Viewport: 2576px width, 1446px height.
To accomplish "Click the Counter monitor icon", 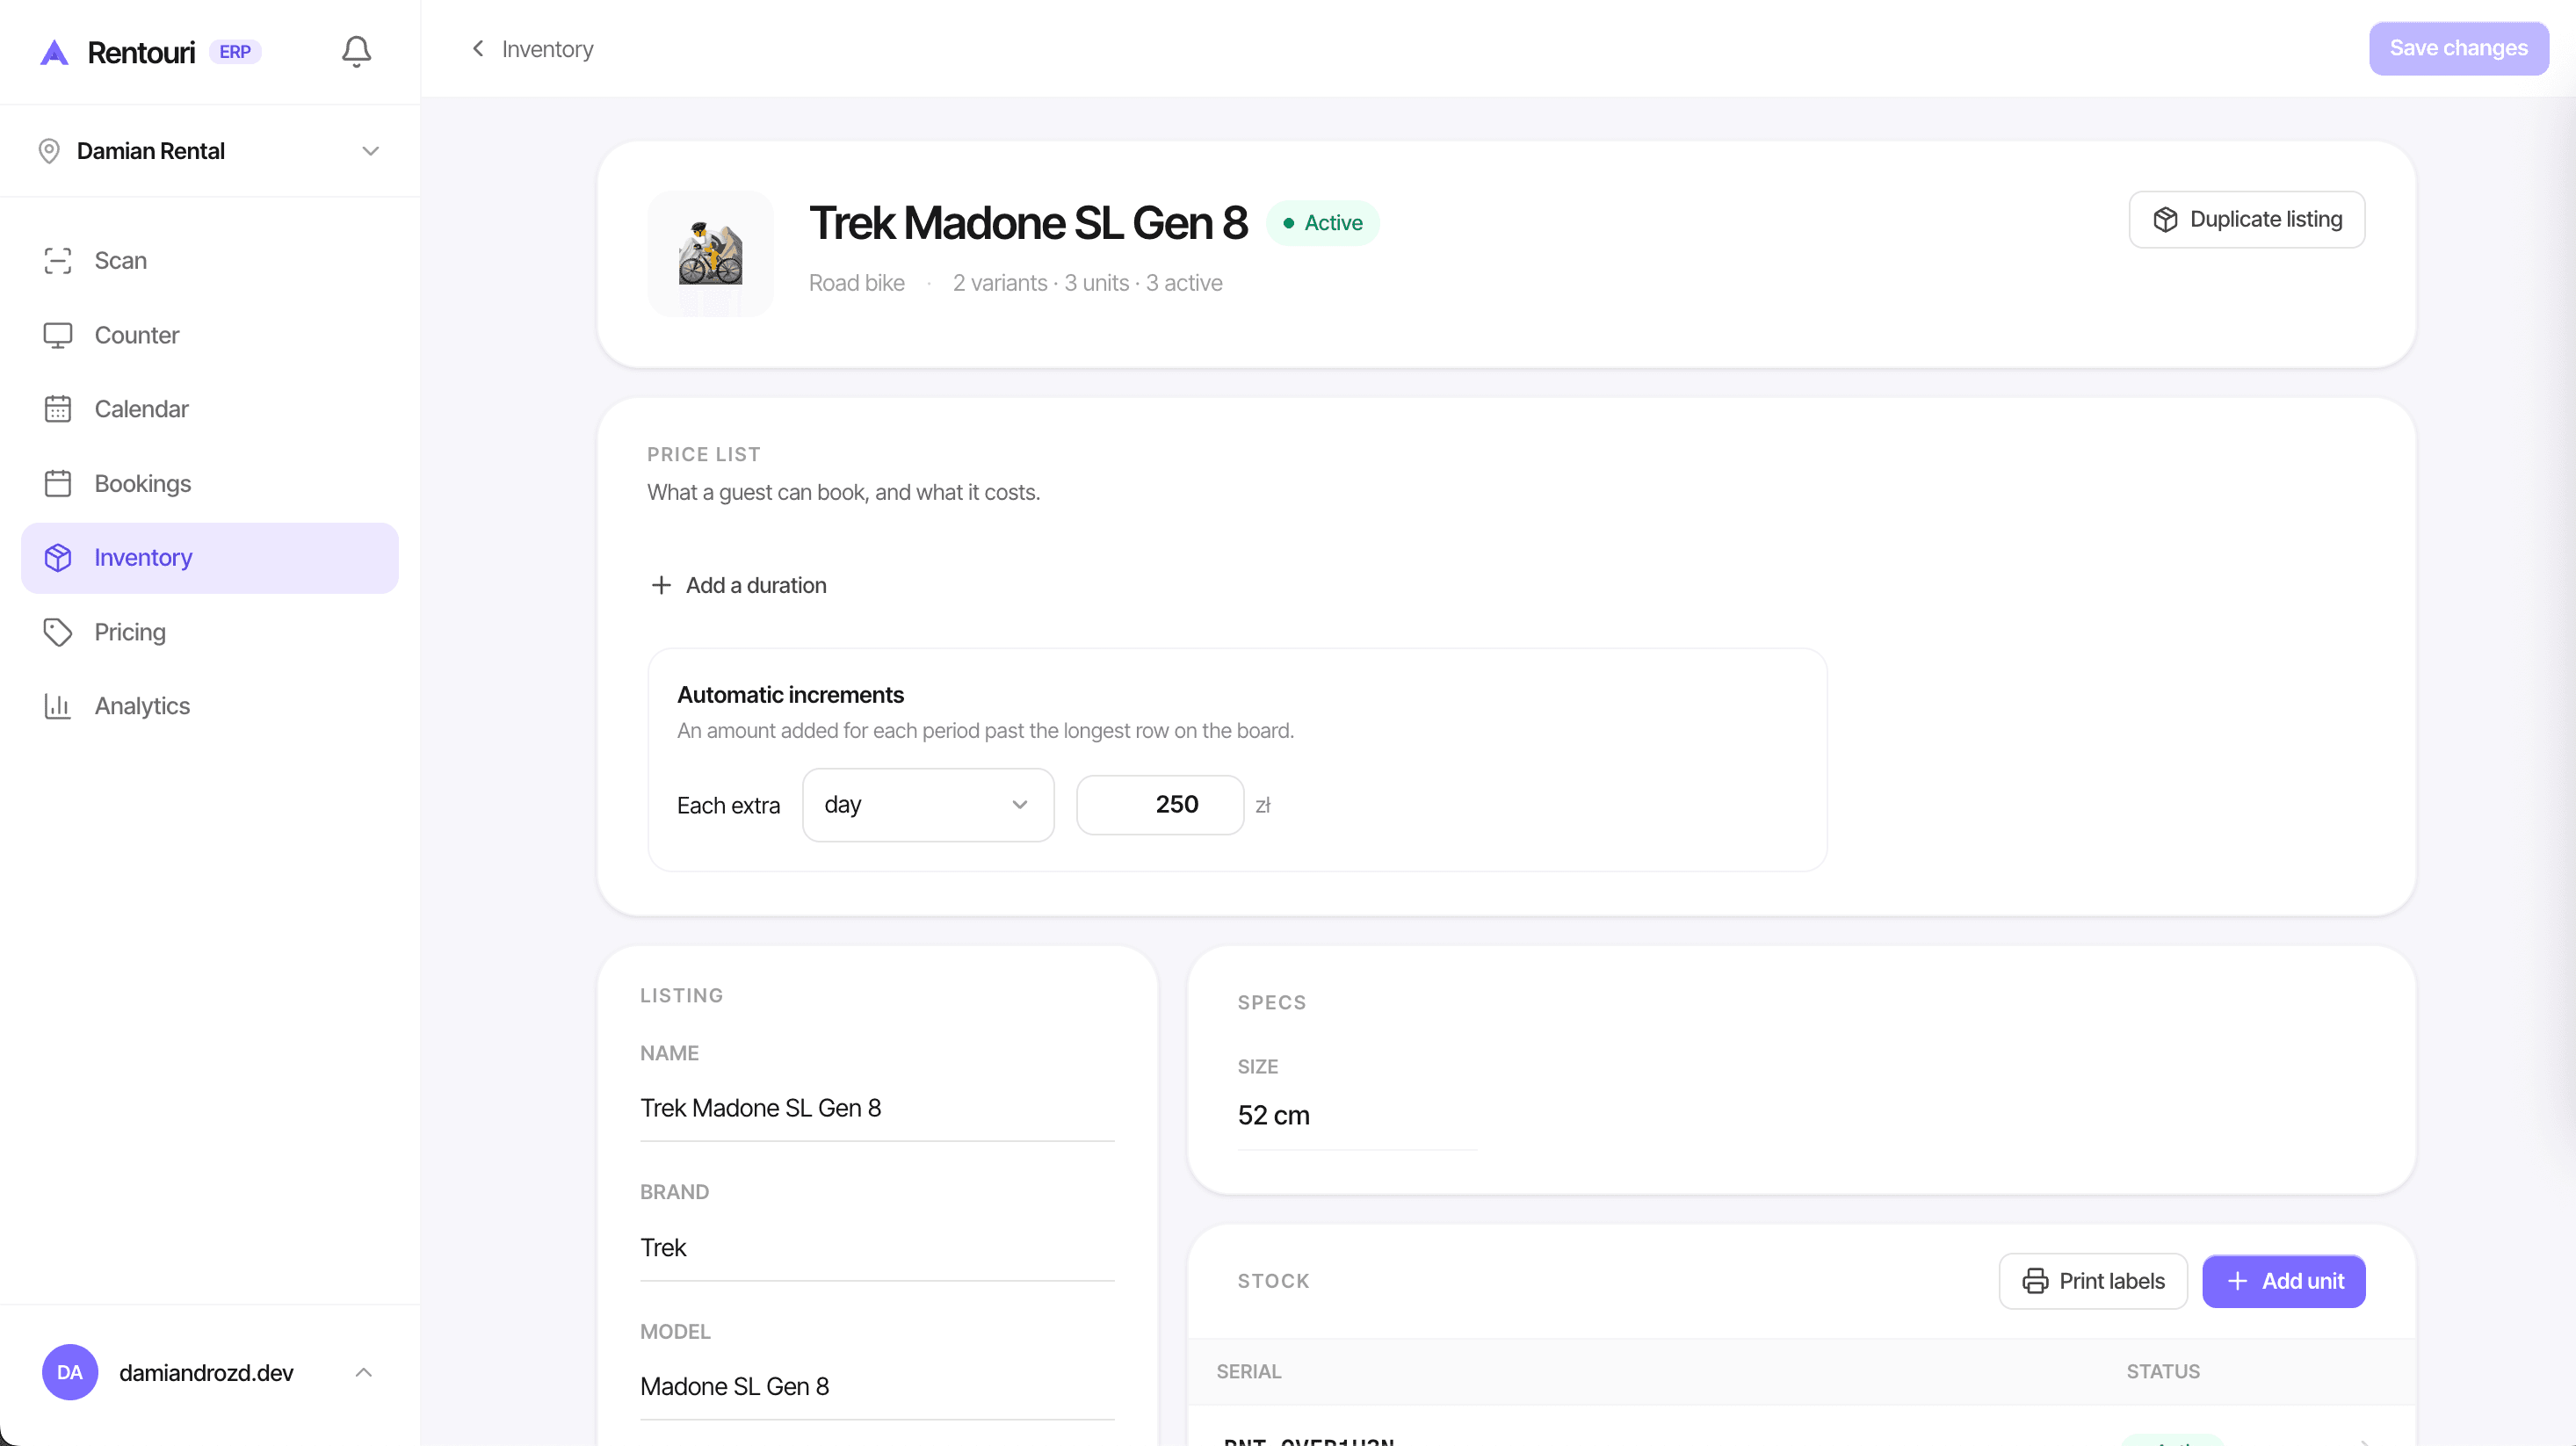I will pyautogui.click(x=58, y=335).
